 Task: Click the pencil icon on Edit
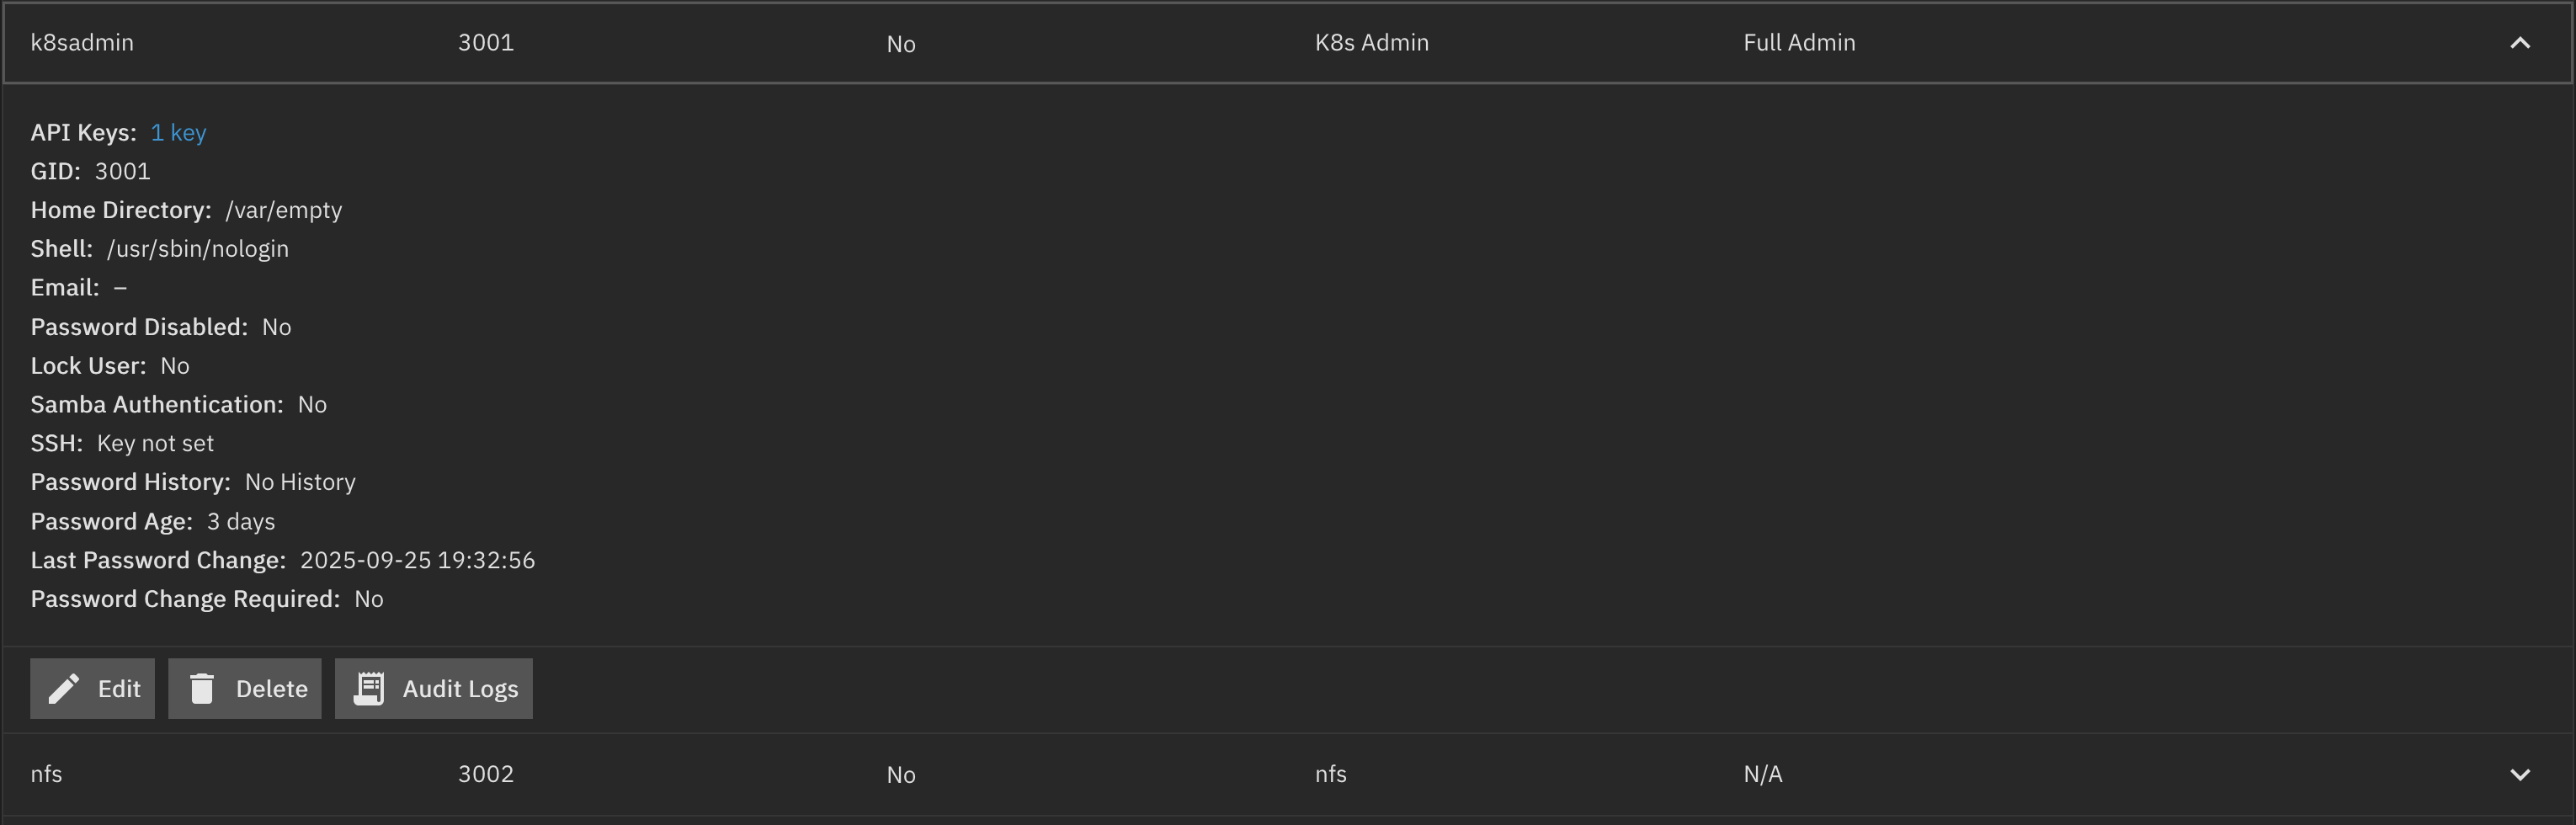click(x=64, y=689)
